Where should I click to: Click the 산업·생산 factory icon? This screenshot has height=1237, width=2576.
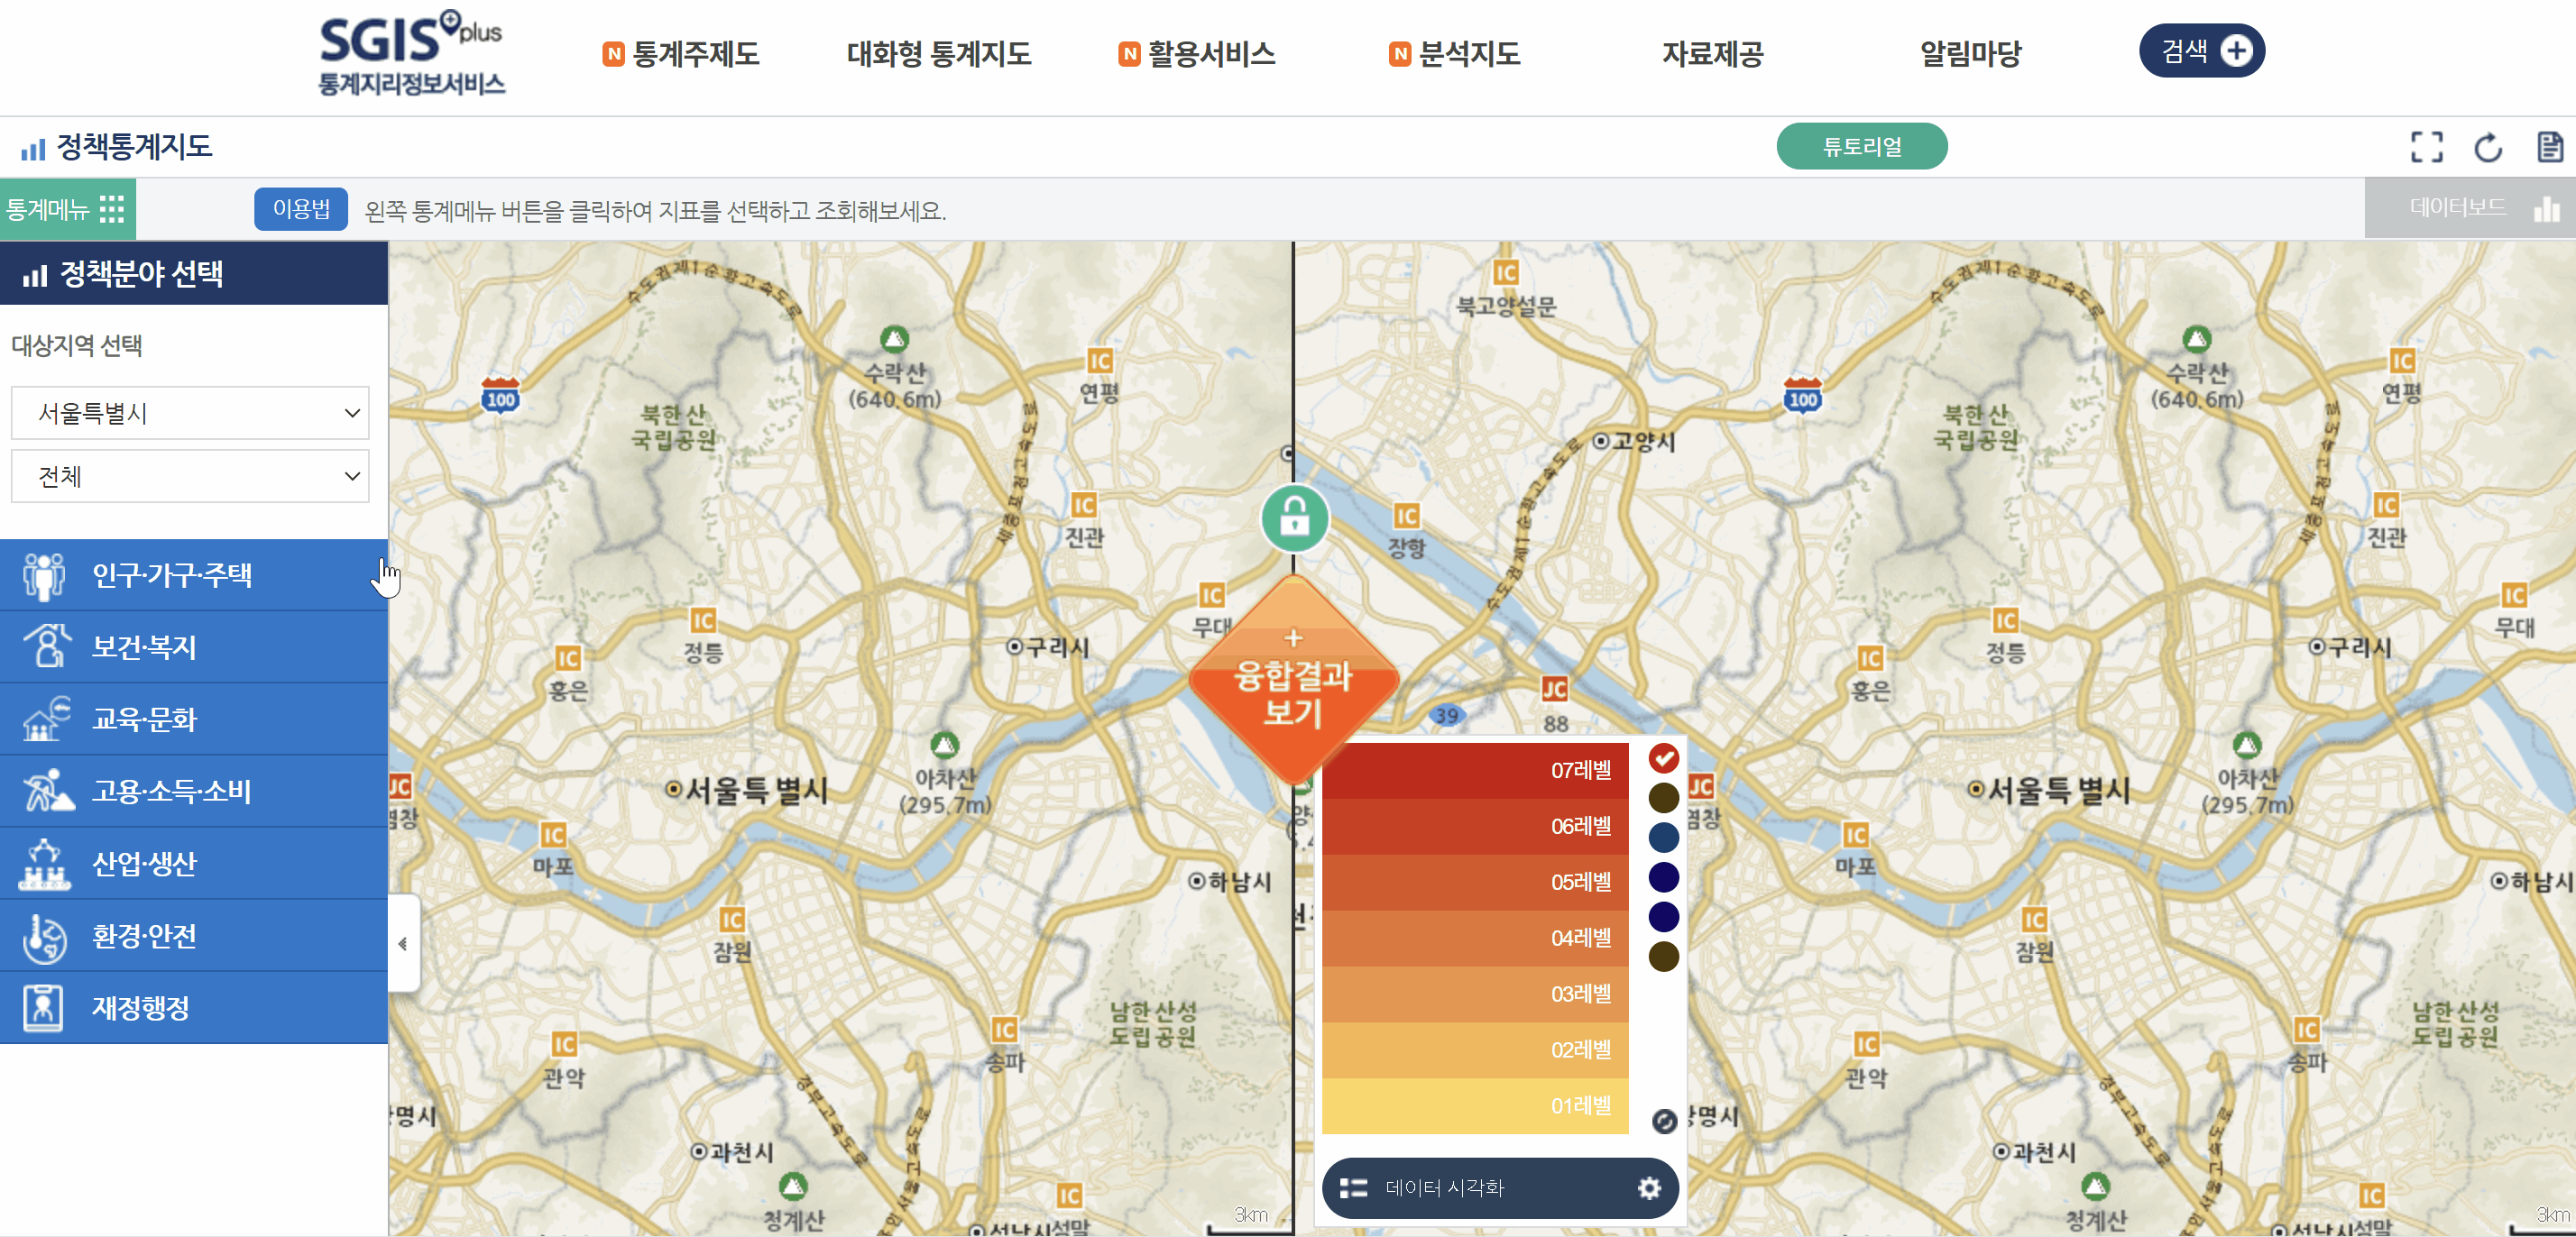coord(44,864)
